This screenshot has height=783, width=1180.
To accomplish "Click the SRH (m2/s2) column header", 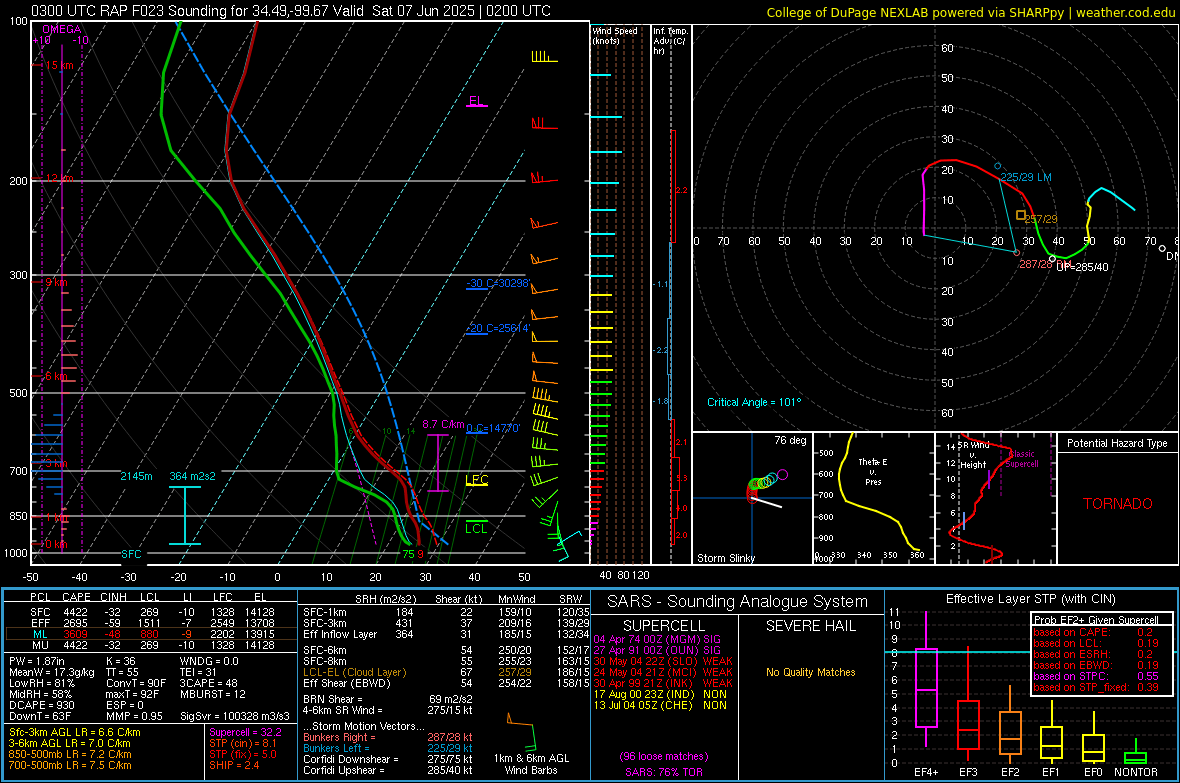I will pos(385,599).
